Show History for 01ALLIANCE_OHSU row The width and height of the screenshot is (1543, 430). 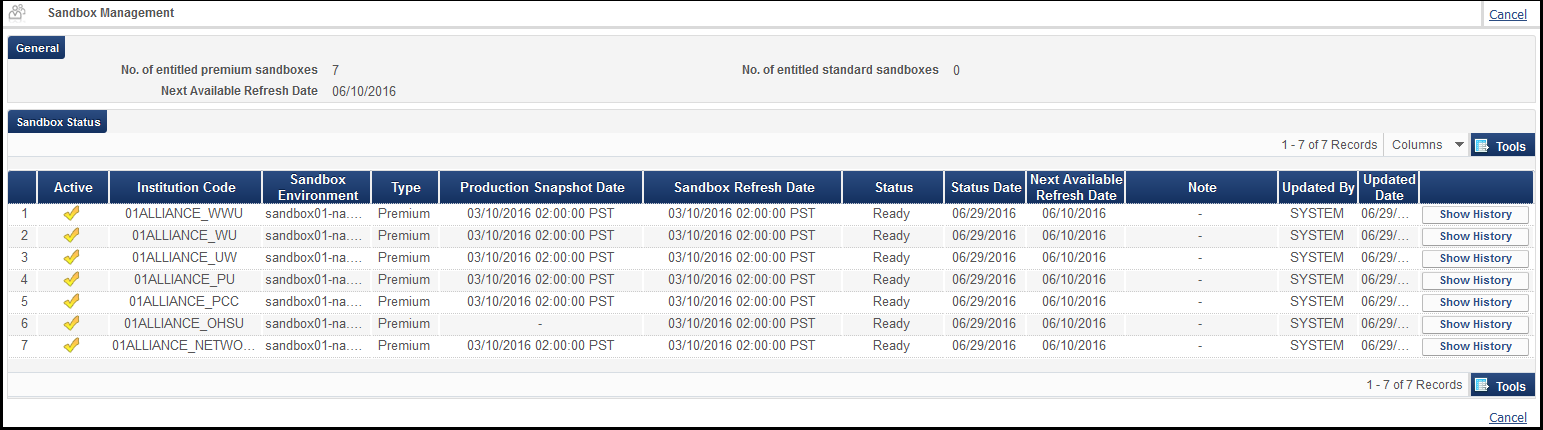[1475, 324]
